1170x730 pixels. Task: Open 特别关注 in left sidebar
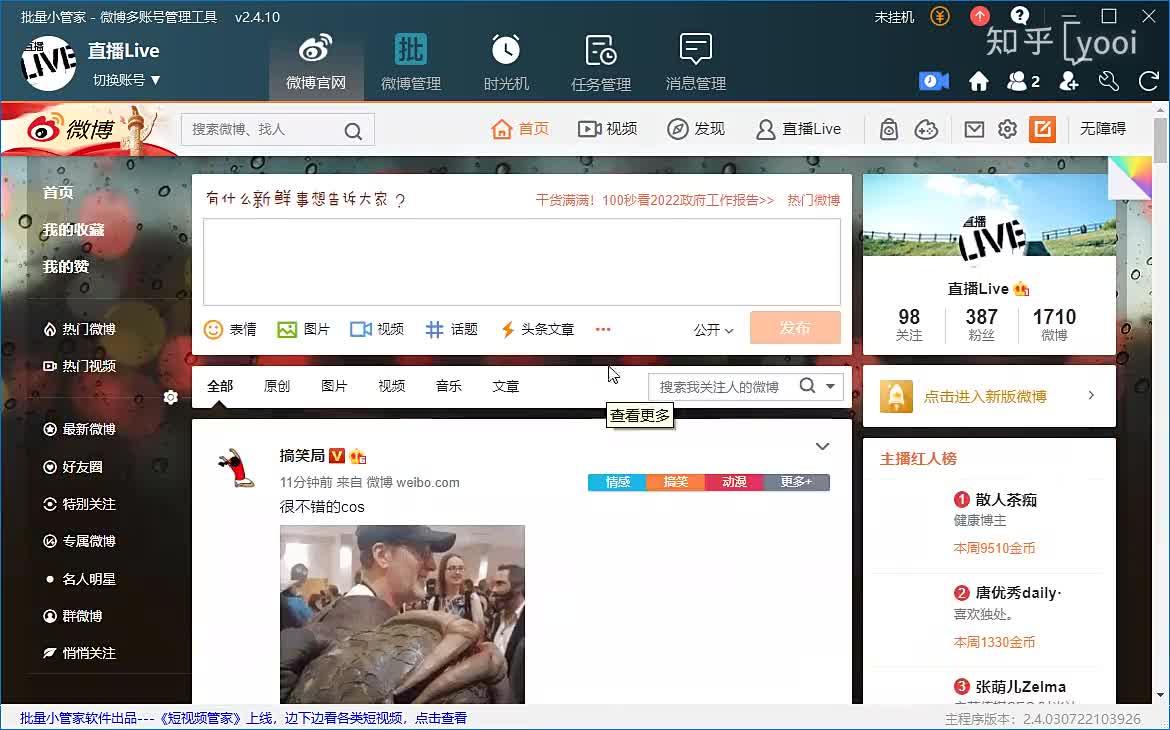pyautogui.click(x=80, y=504)
